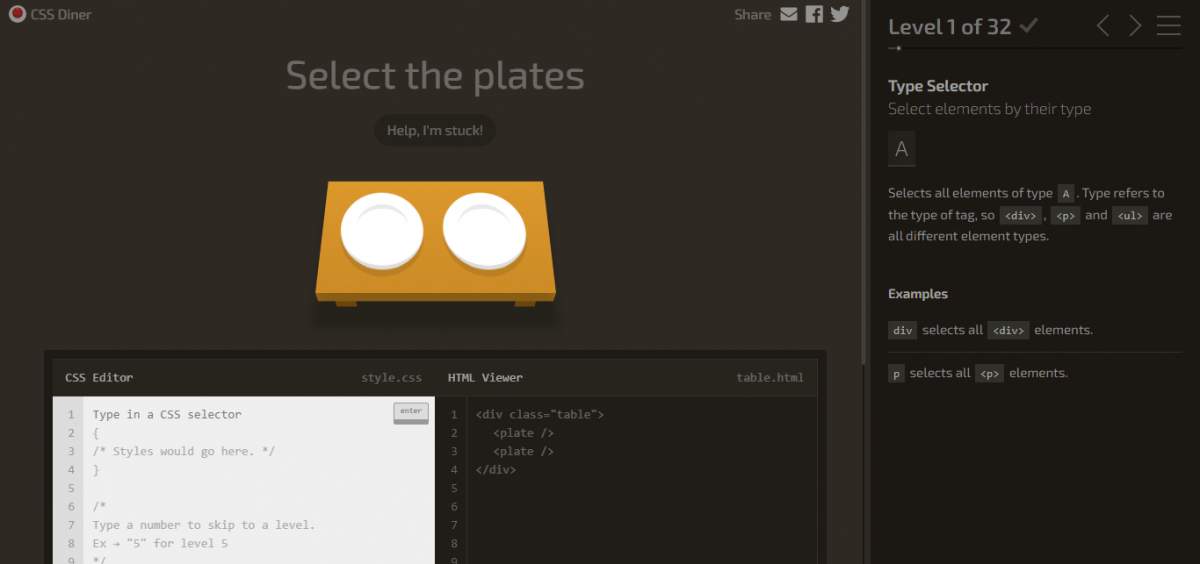Click the level progress bar

click(x=1034, y=48)
